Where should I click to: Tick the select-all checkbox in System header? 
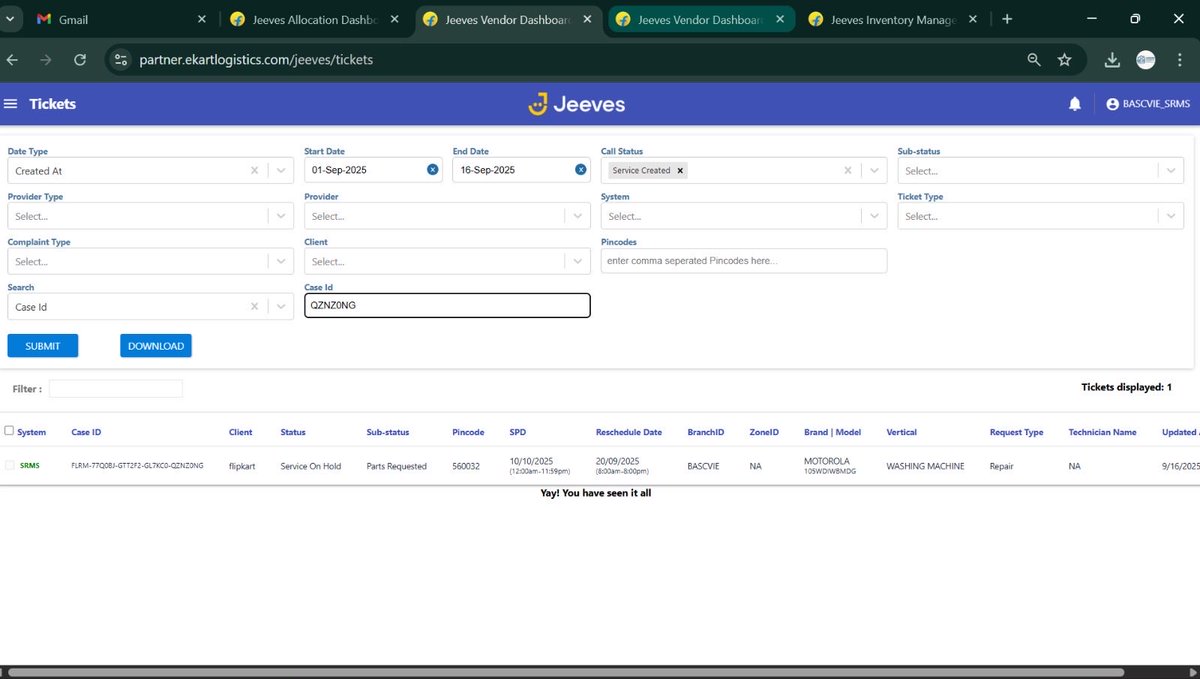(x=9, y=431)
